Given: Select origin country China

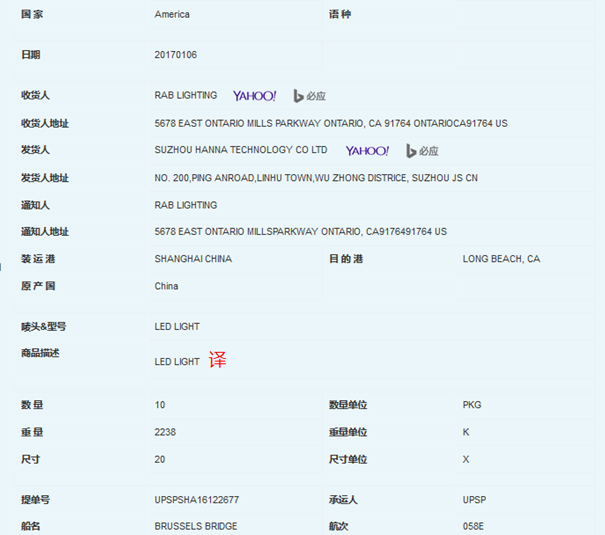Looking at the screenshot, I should pyautogui.click(x=166, y=286).
